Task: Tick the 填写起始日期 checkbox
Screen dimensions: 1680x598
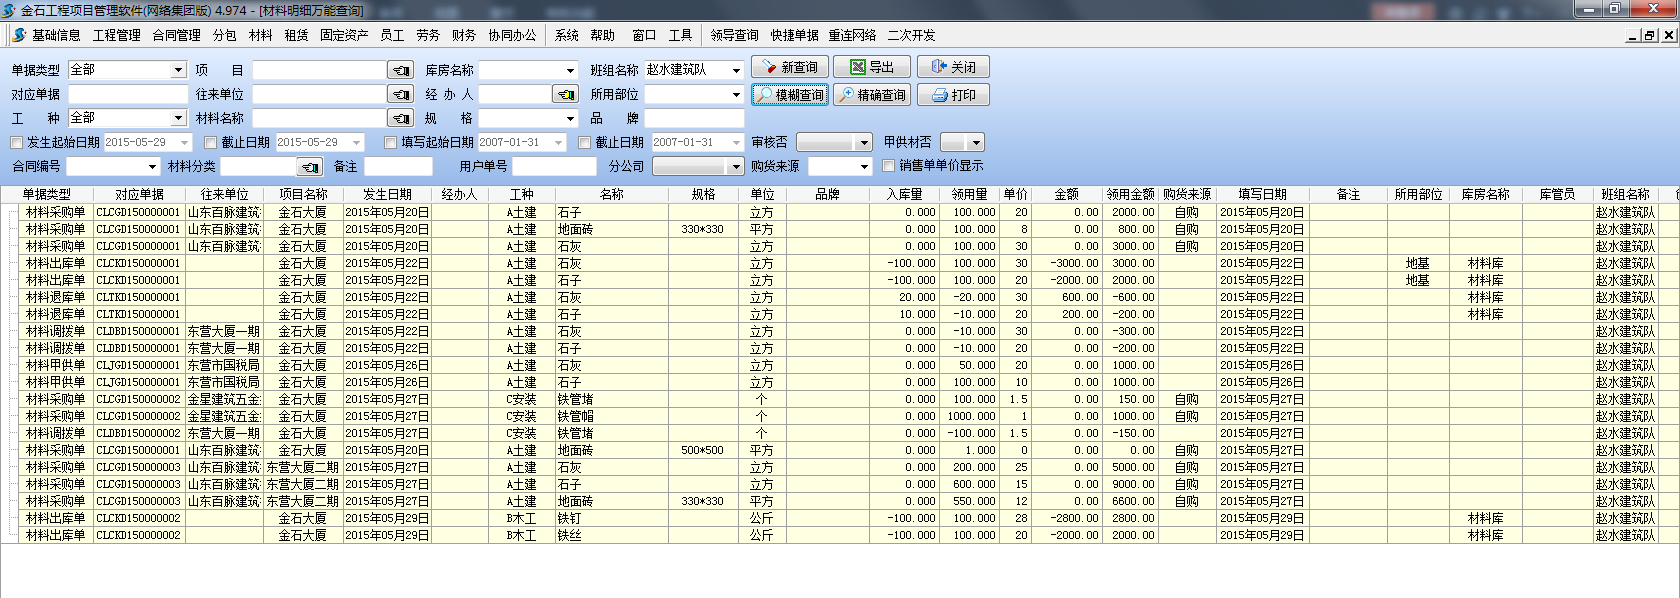Action: (391, 142)
